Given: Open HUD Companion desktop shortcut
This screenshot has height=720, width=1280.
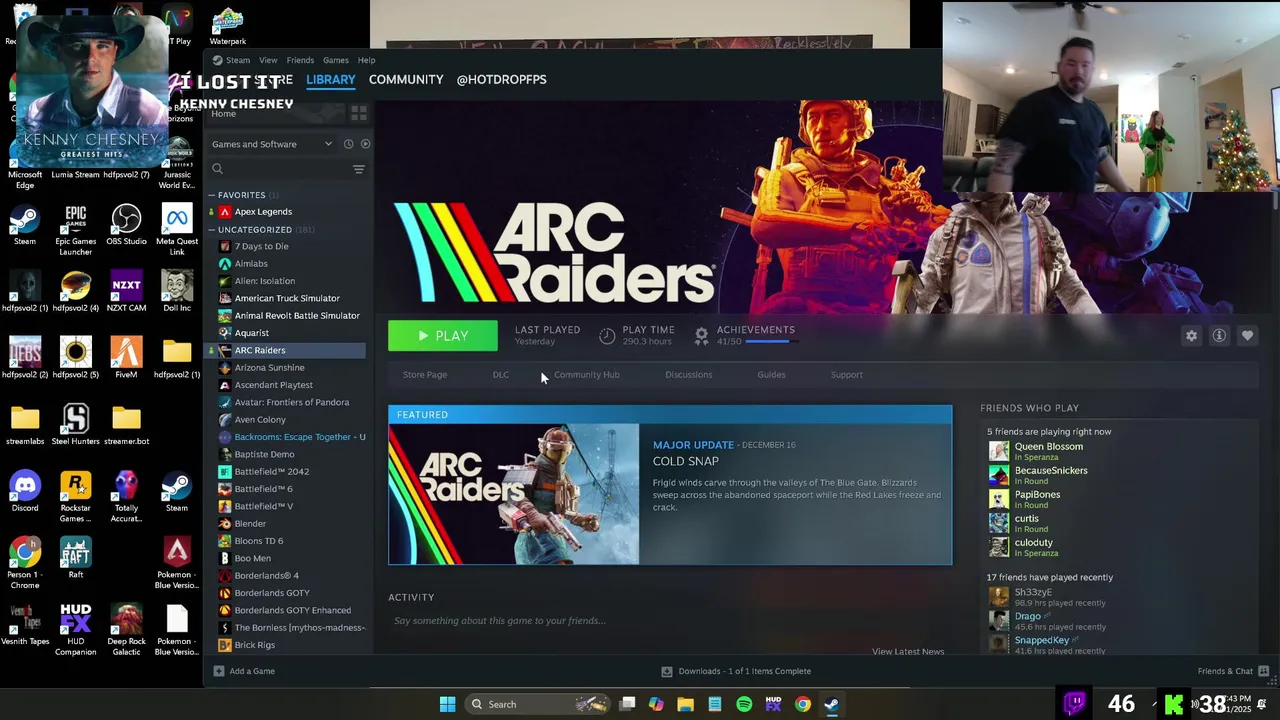Looking at the screenshot, I should [x=75, y=630].
